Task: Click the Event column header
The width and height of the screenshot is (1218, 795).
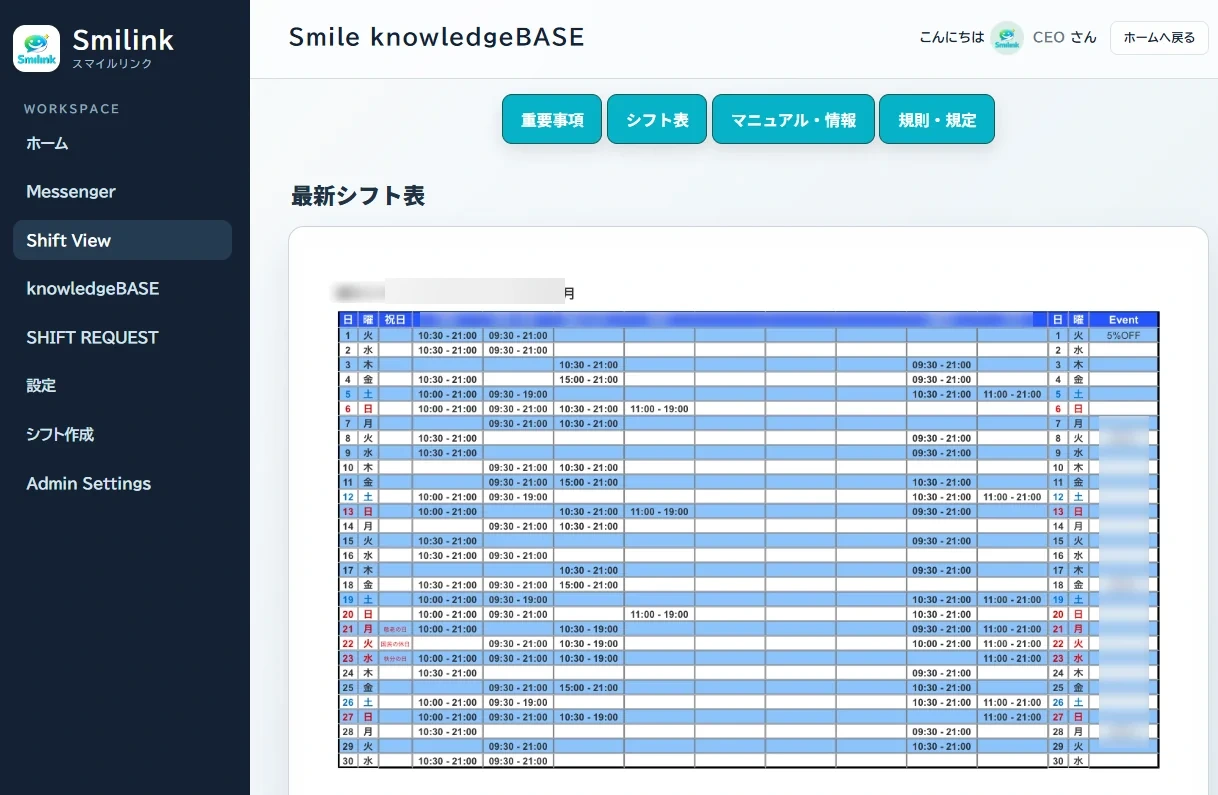Action: (1123, 320)
